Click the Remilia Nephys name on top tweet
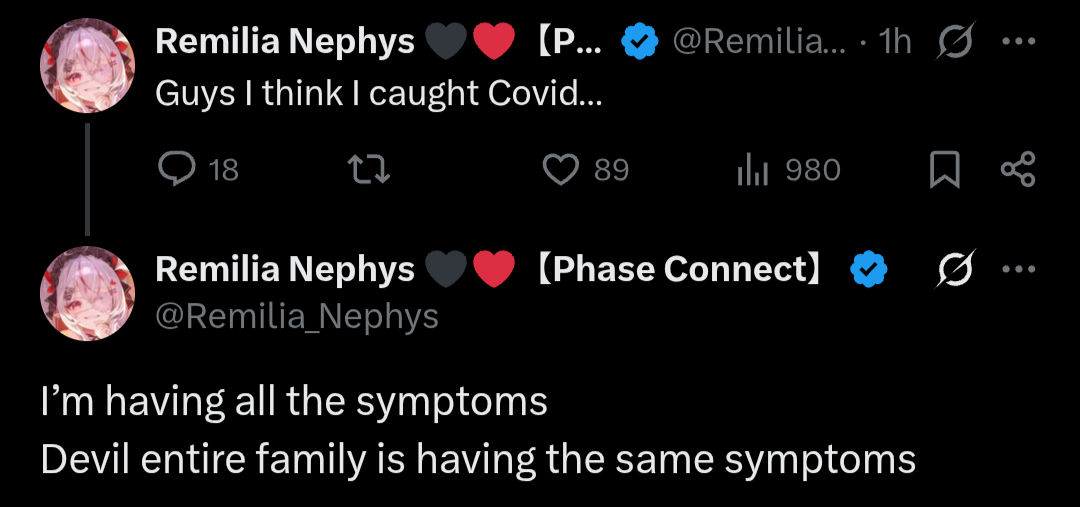Viewport: 1080px width, 507px height. click(x=285, y=42)
